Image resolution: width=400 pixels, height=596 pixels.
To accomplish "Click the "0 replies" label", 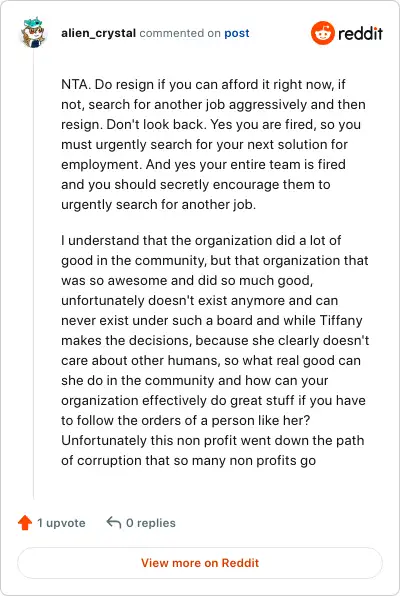I will (151, 523).
